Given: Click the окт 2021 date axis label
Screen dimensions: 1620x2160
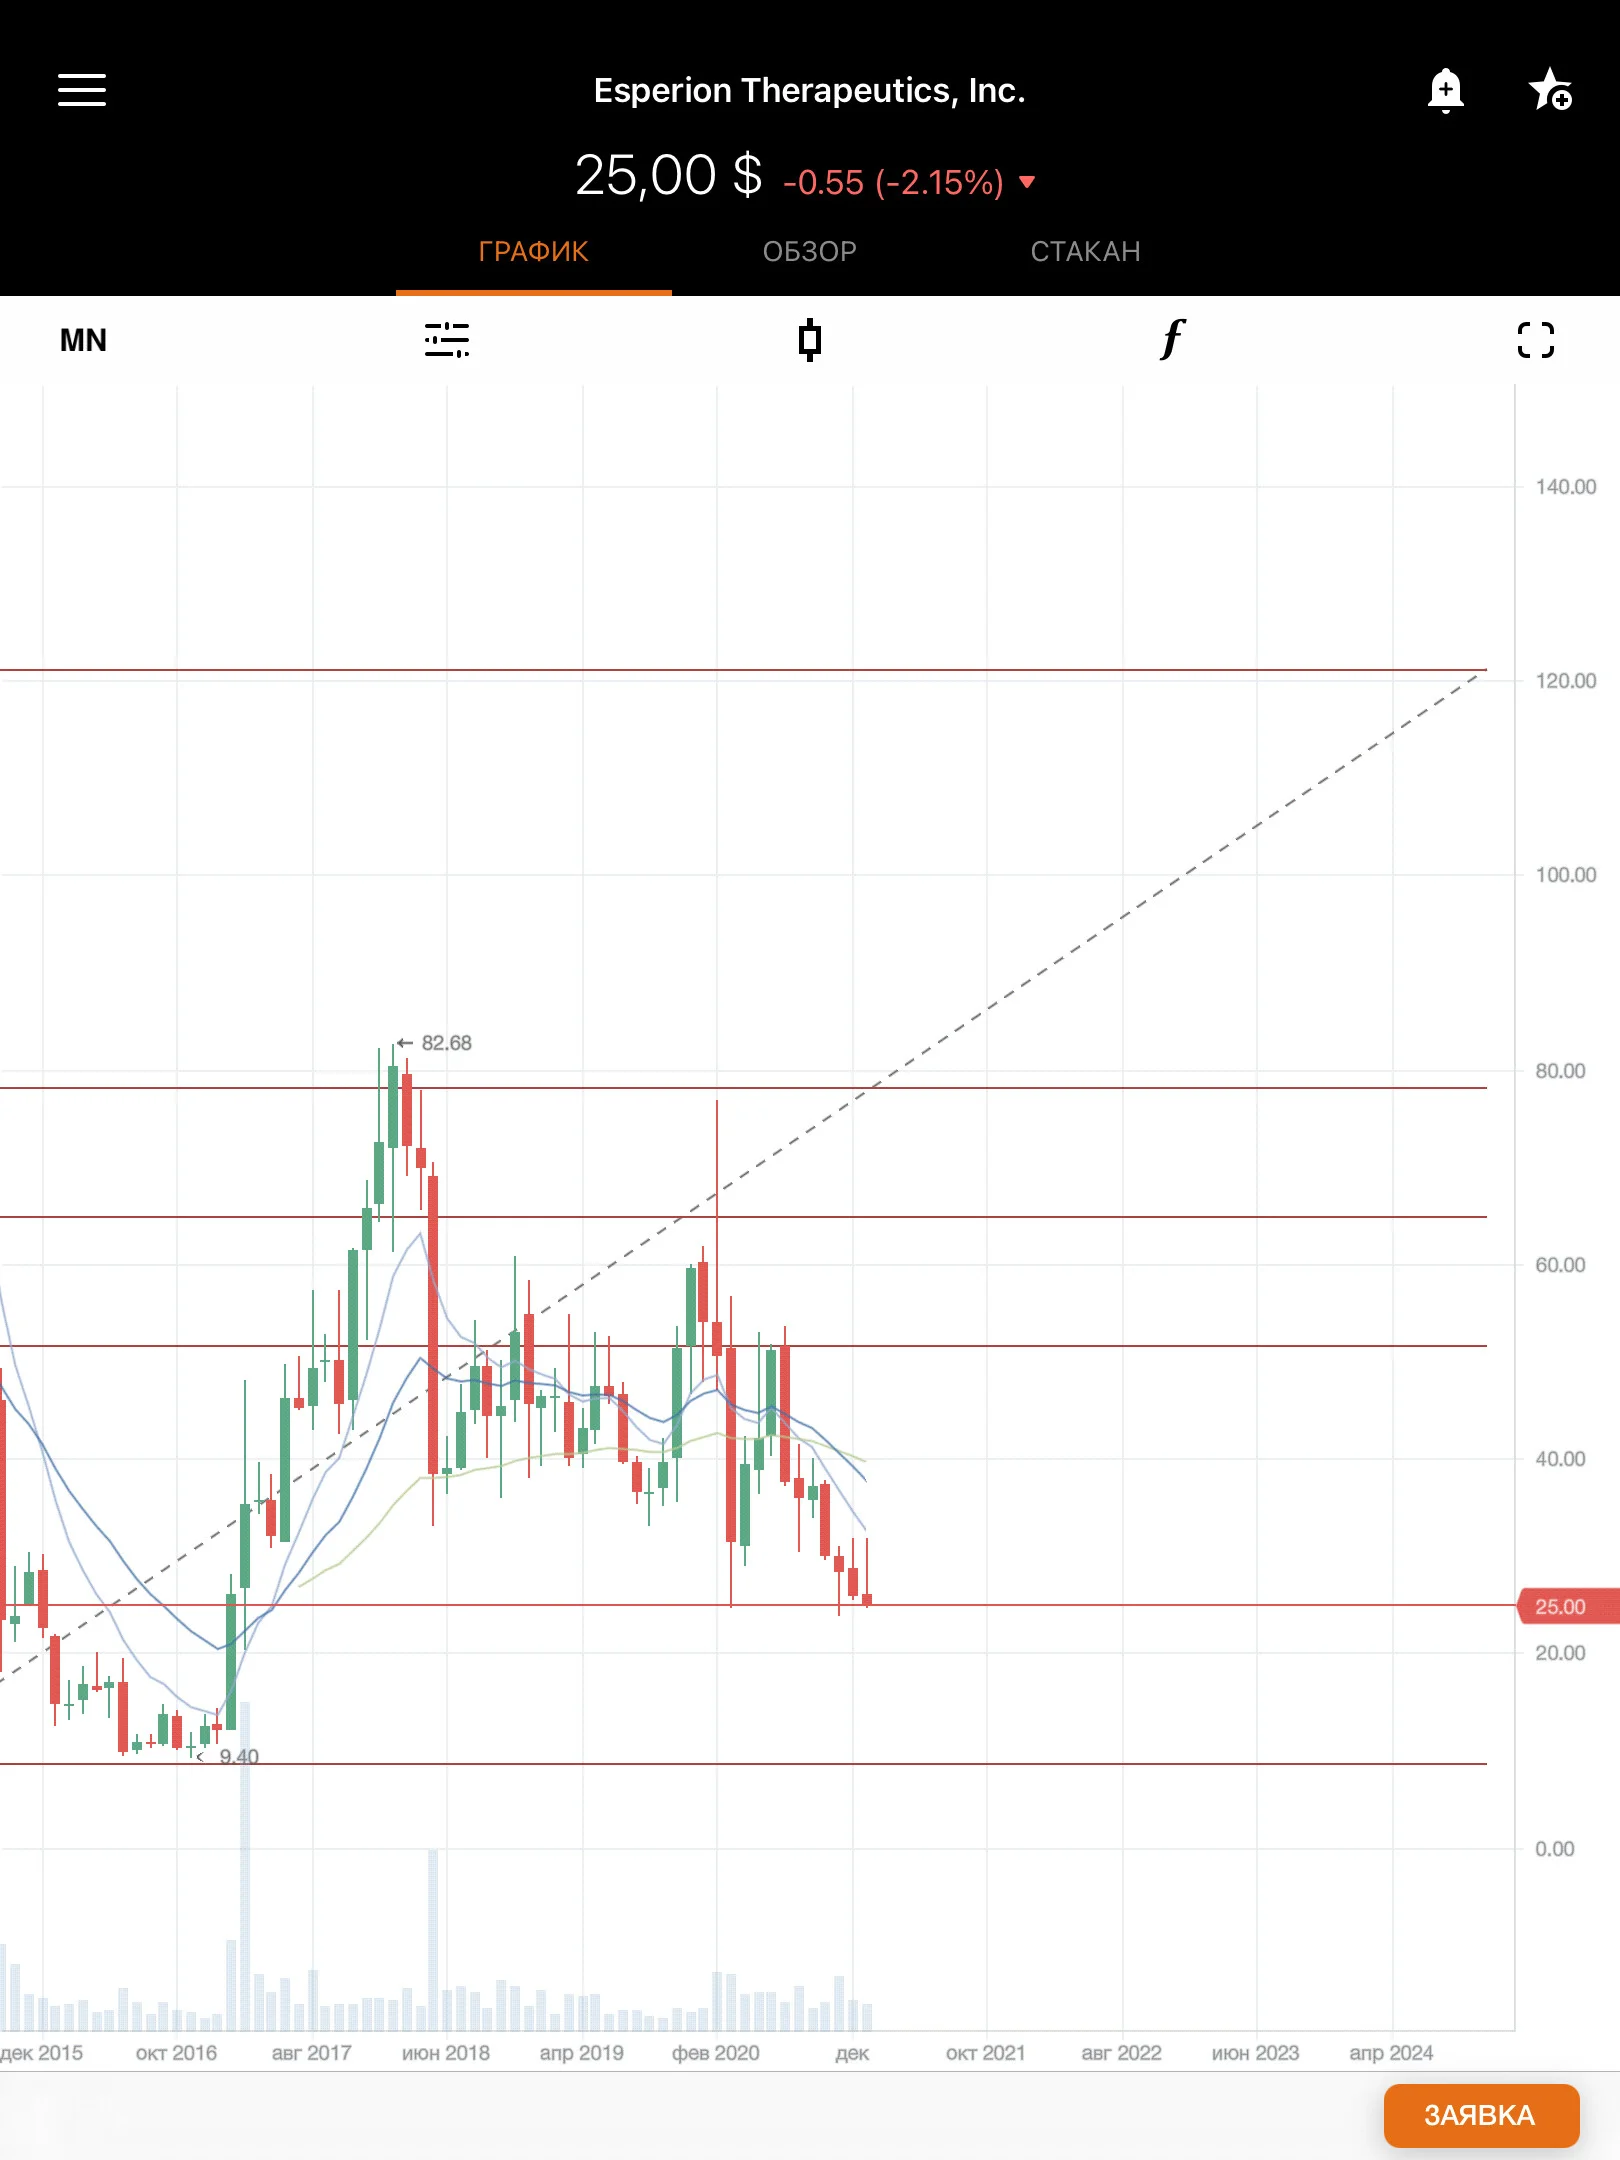Looking at the screenshot, I should pos(985,2053).
